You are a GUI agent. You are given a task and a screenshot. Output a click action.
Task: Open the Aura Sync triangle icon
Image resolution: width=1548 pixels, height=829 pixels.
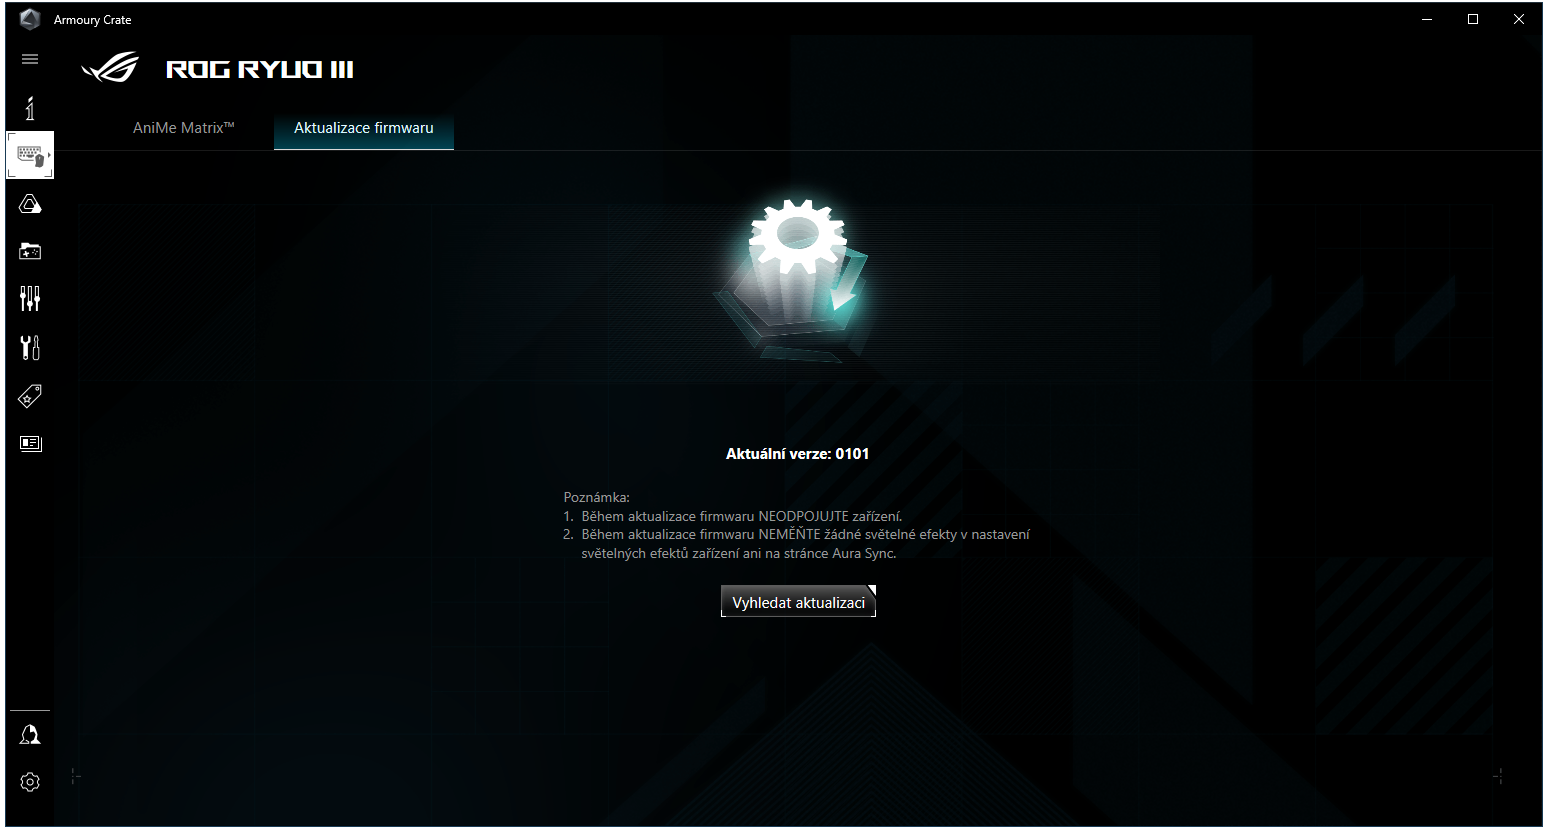click(30, 204)
